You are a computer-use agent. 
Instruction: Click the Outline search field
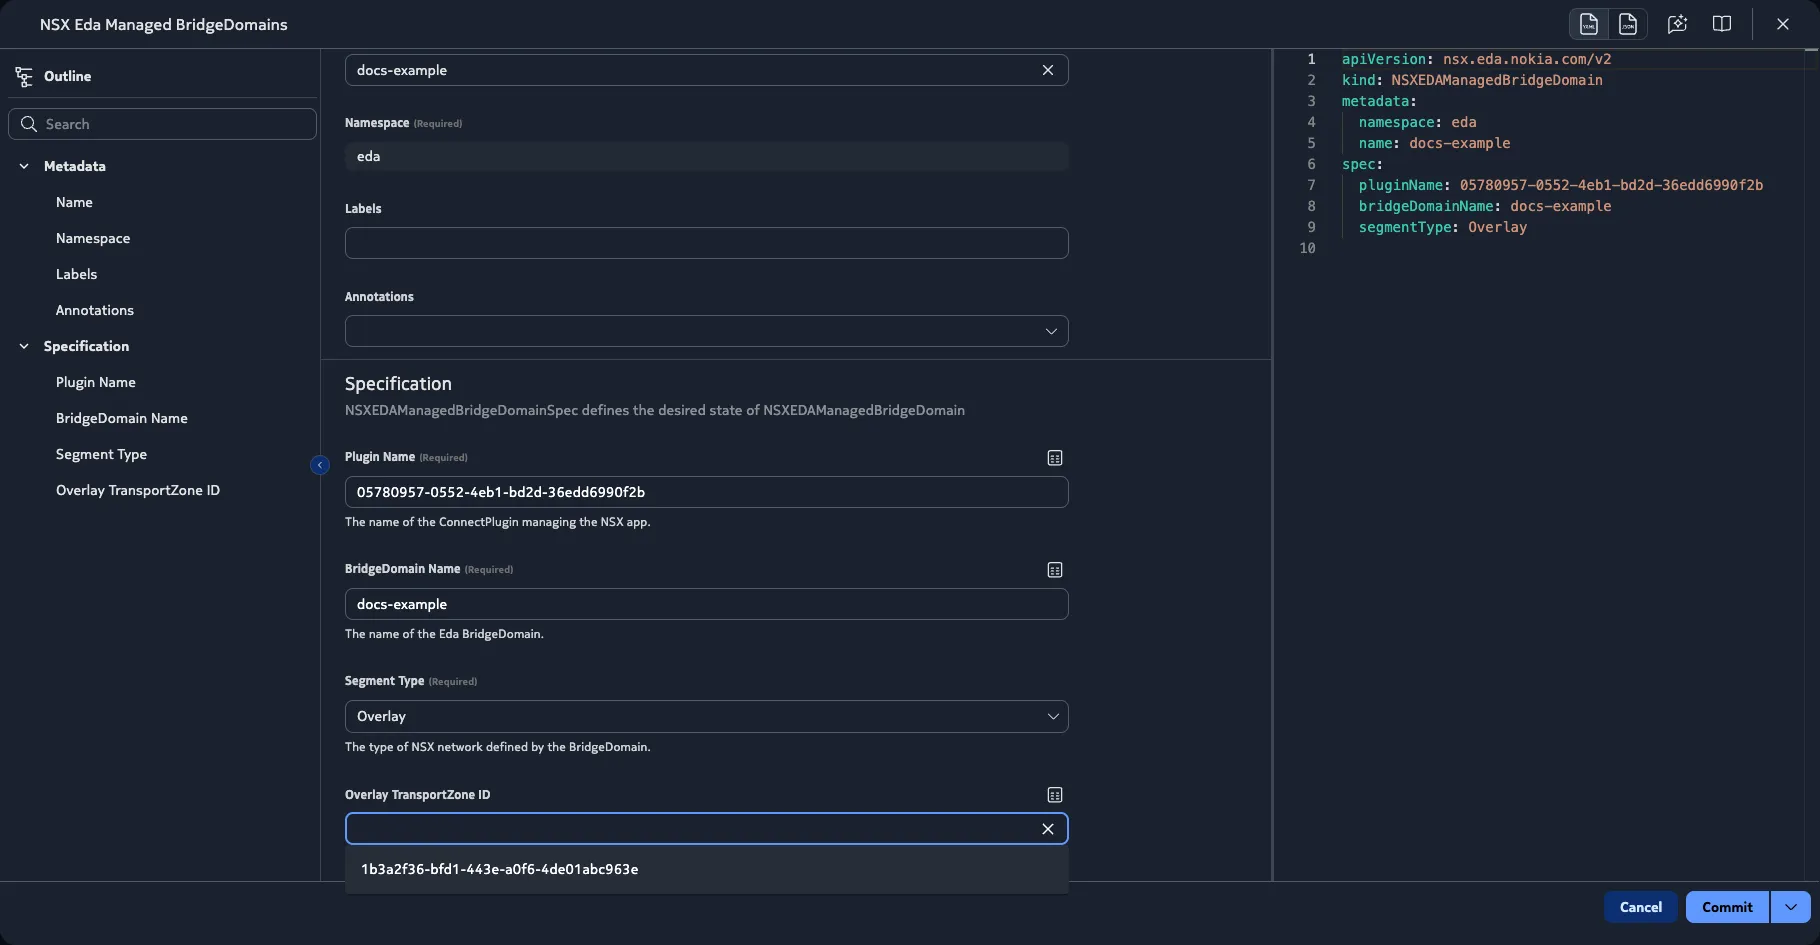(162, 124)
